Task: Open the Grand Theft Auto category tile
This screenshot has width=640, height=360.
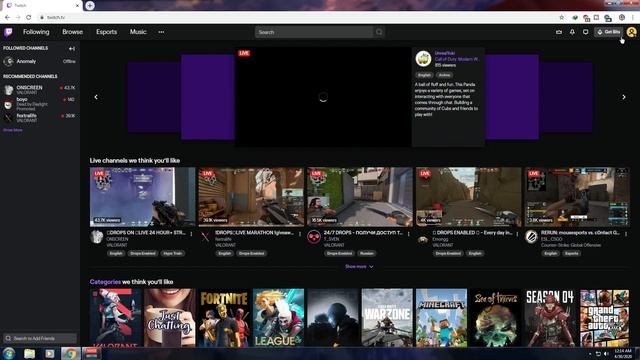Action: (604, 318)
